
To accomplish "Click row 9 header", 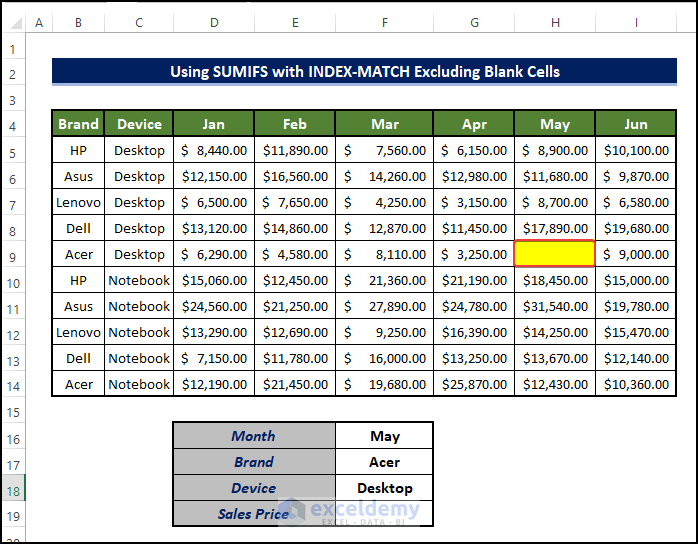I will click(13, 255).
